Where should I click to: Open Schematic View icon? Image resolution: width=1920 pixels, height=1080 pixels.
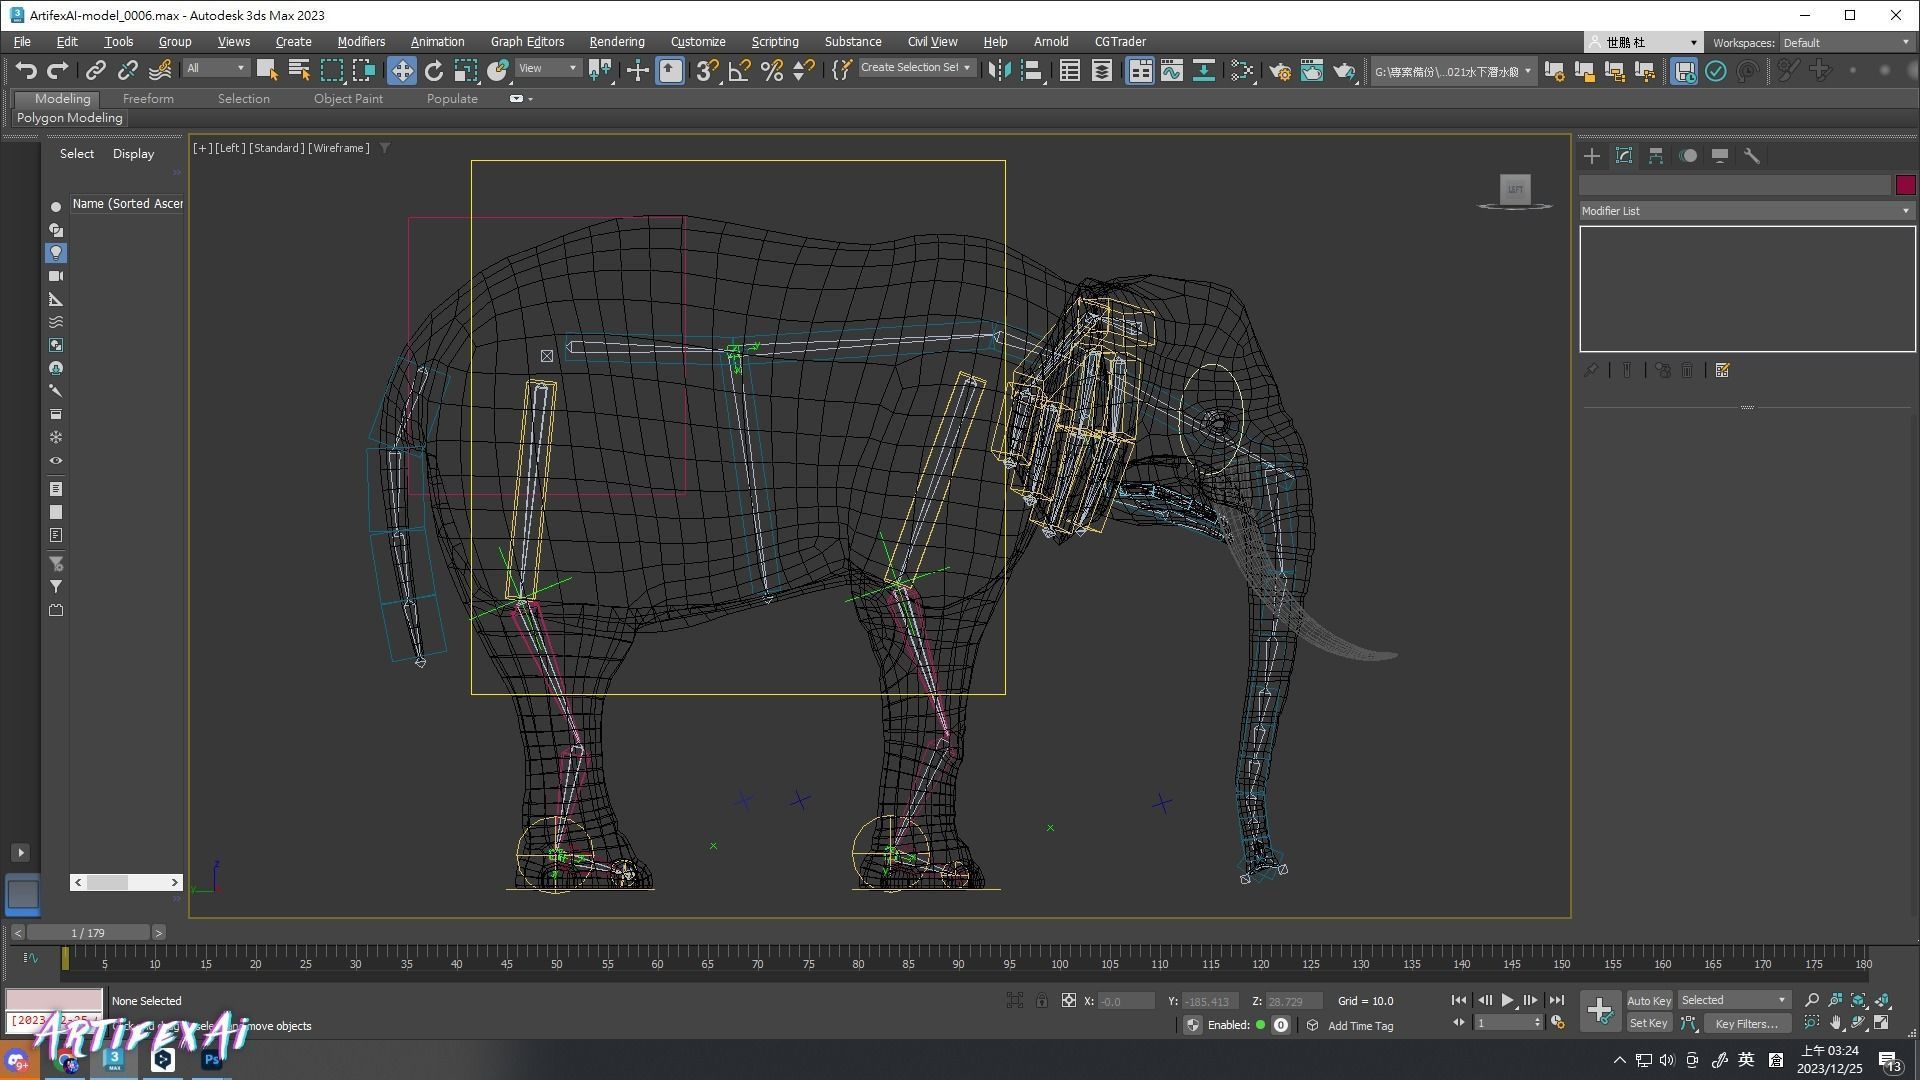pyautogui.click(x=1203, y=70)
